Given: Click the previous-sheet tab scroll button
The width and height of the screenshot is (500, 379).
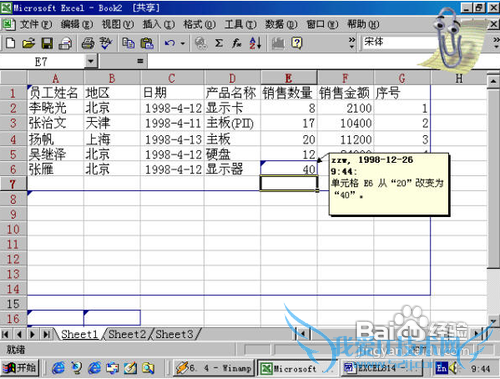Looking at the screenshot, I should click(x=19, y=334).
